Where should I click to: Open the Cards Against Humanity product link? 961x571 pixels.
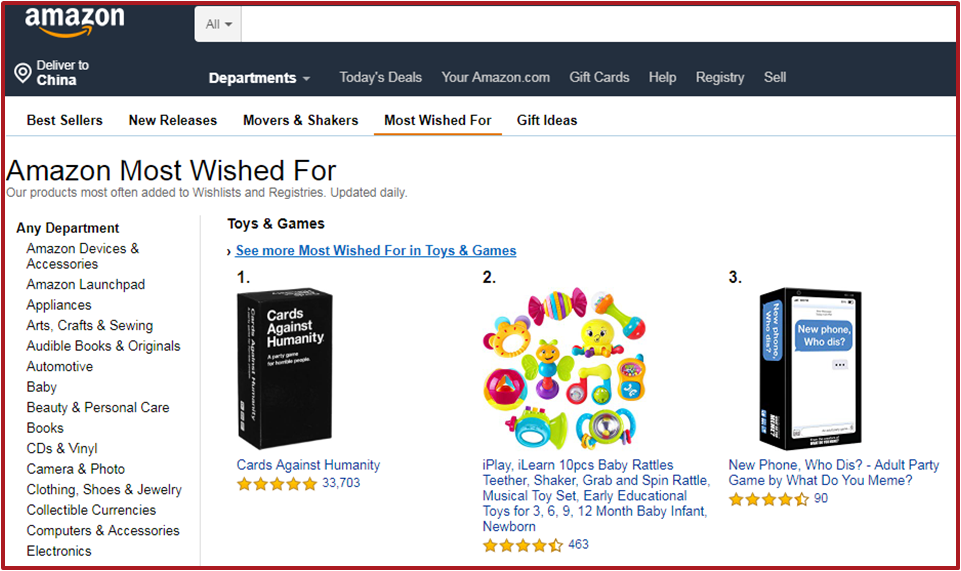coord(308,465)
